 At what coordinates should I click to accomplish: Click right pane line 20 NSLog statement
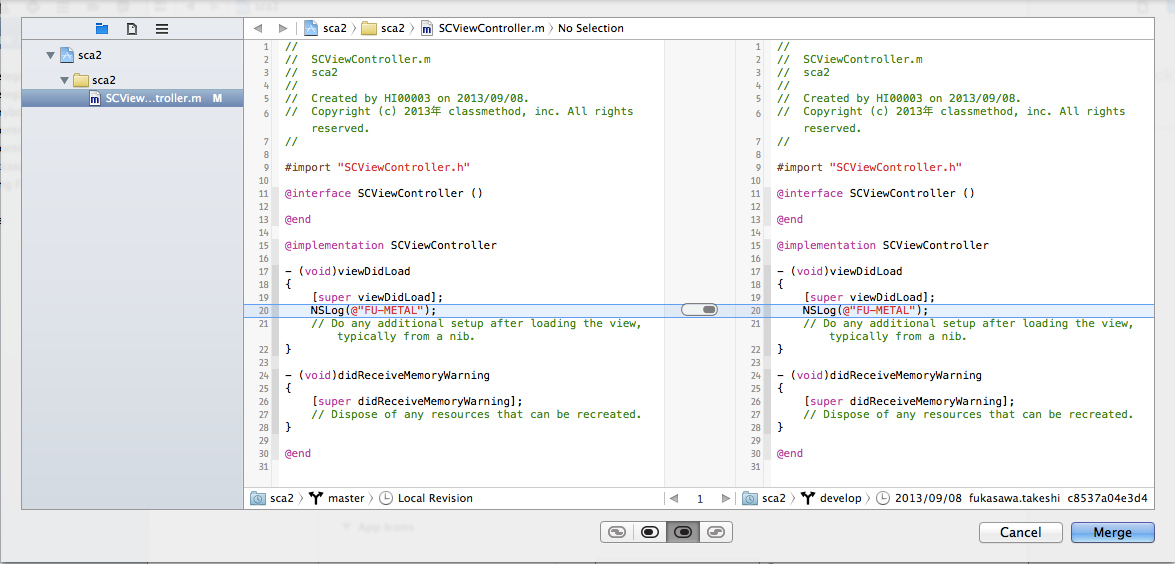(865, 310)
